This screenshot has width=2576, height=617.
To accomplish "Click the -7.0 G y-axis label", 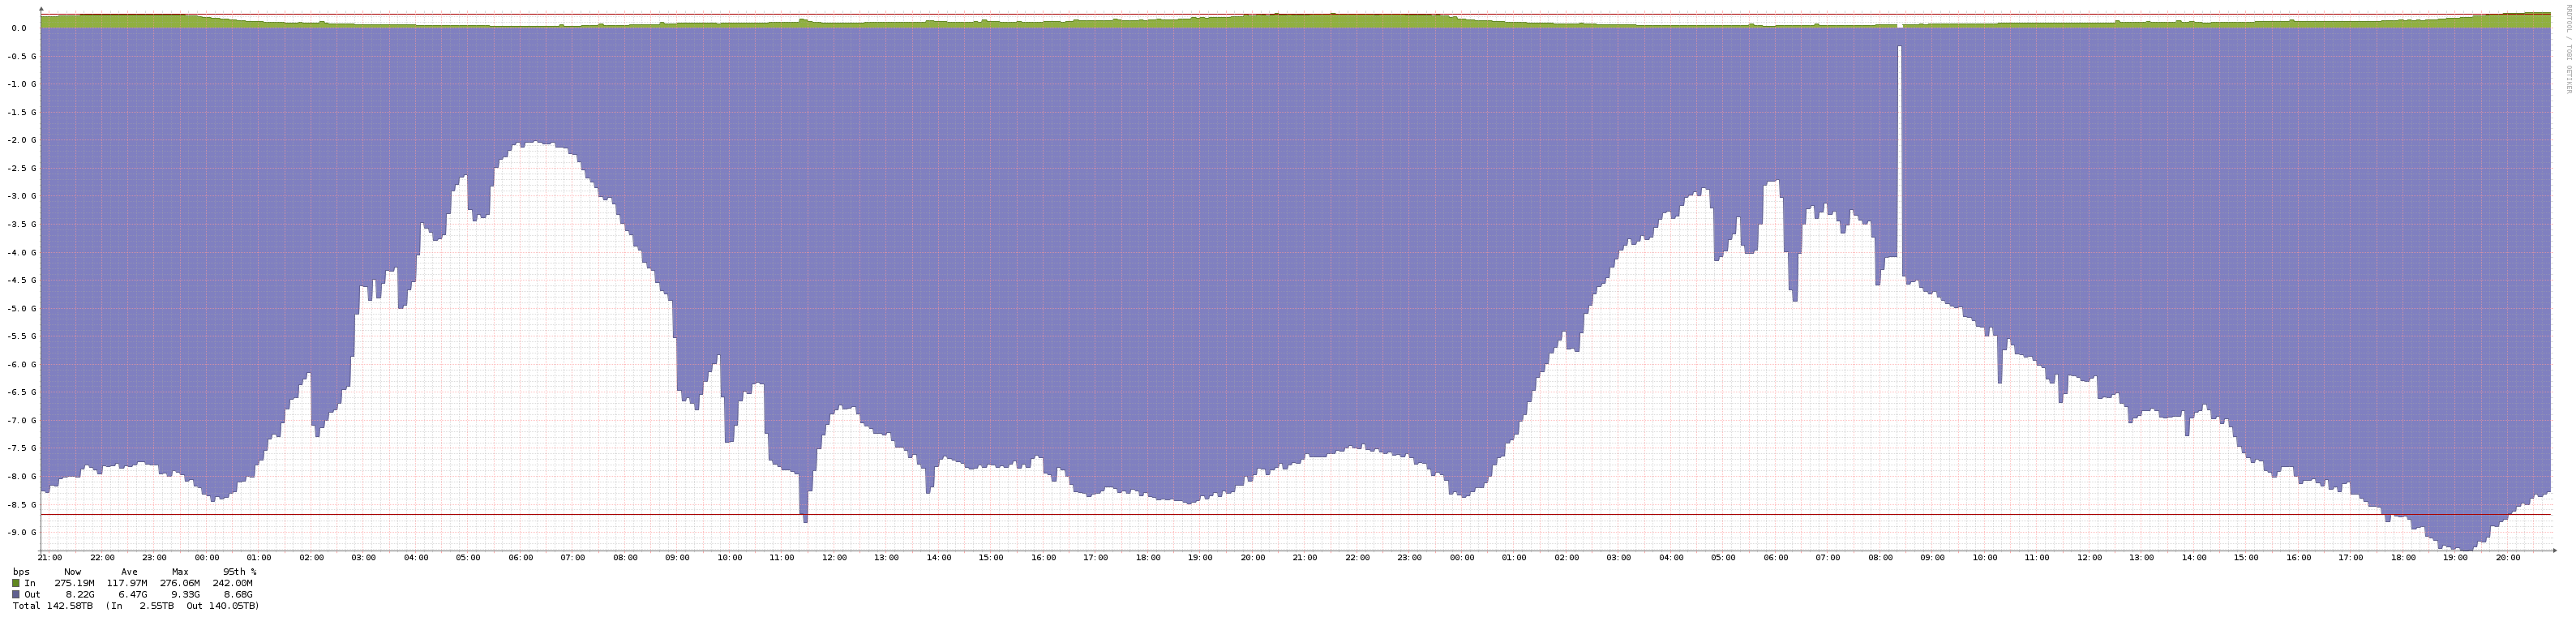I will point(21,420).
